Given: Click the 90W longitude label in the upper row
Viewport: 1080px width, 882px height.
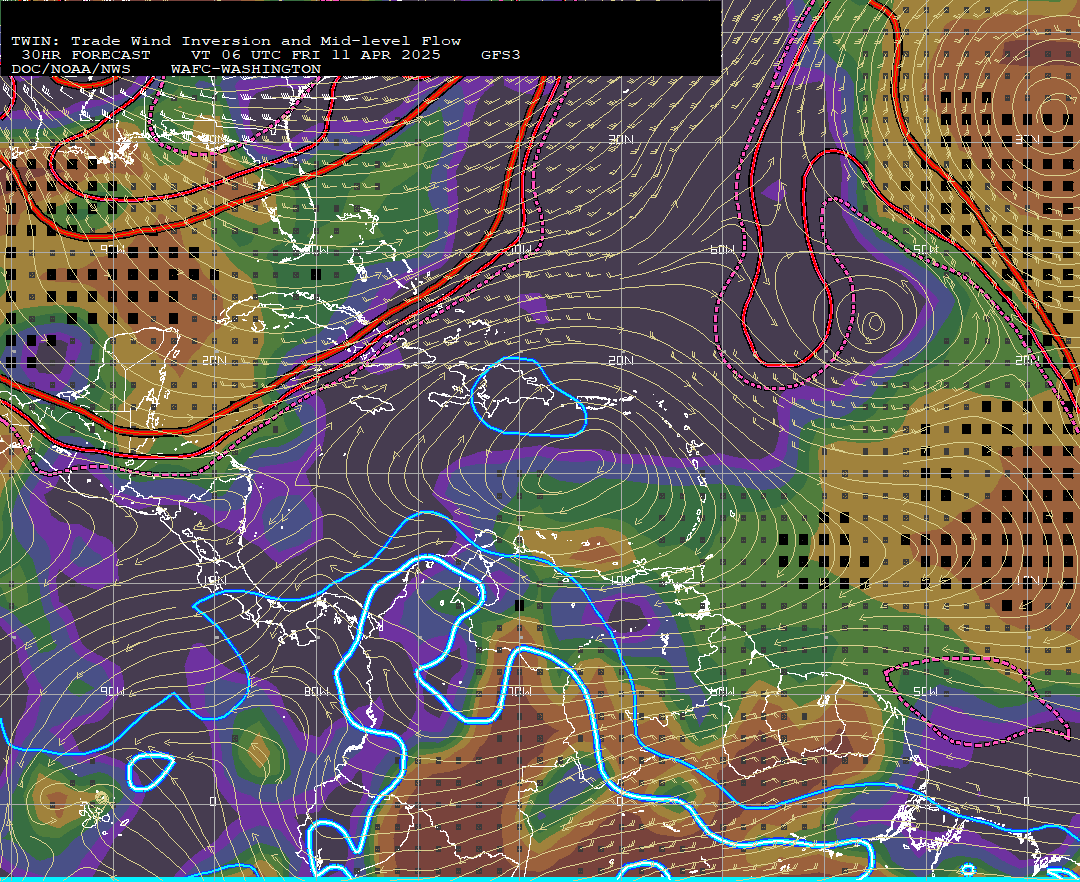Looking at the screenshot, I should click(113, 249).
